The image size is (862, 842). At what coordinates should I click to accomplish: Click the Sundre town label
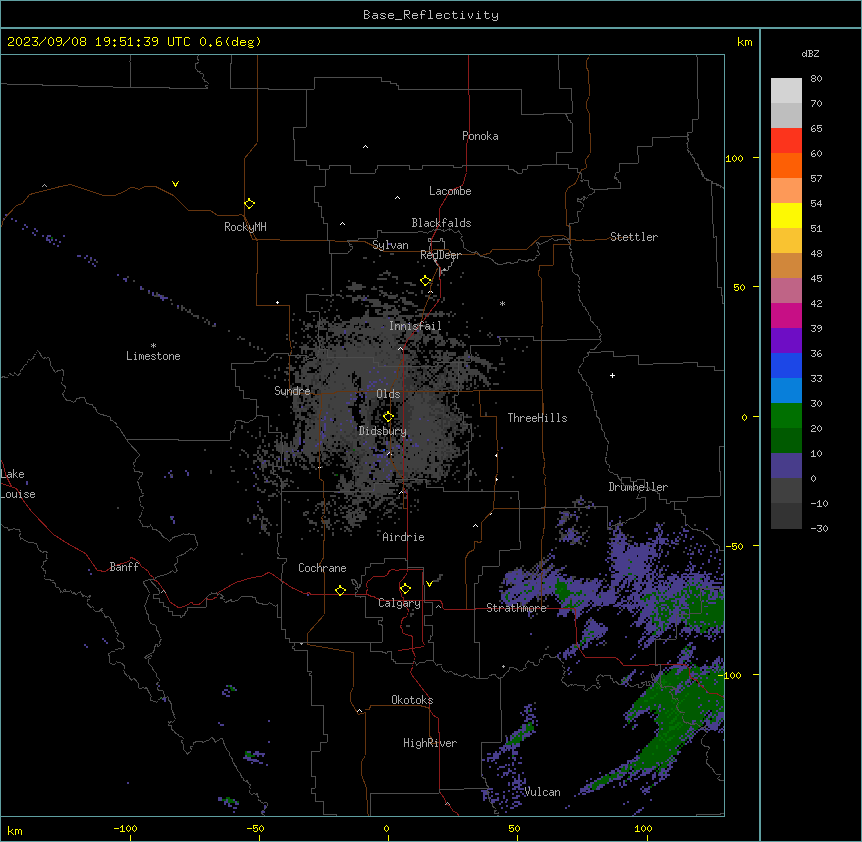coord(292,391)
